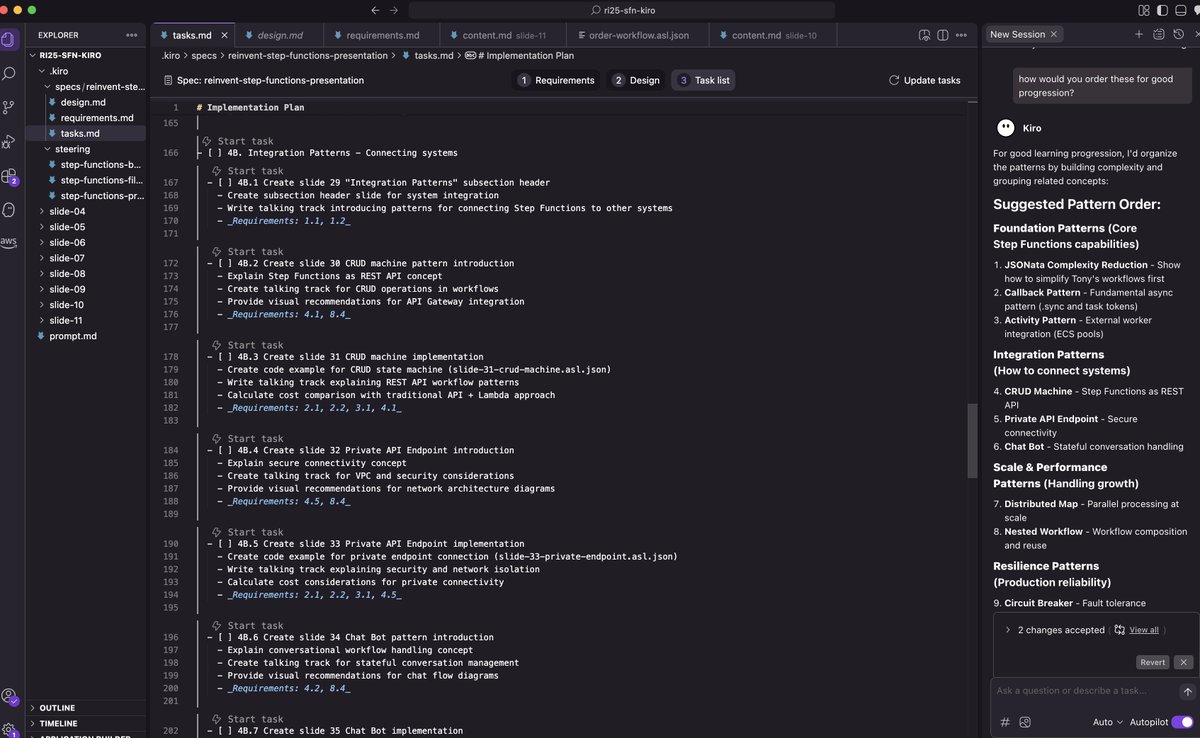Attach an image to the chat
This screenshot has height=738, width=1200.
point(1025,722)
